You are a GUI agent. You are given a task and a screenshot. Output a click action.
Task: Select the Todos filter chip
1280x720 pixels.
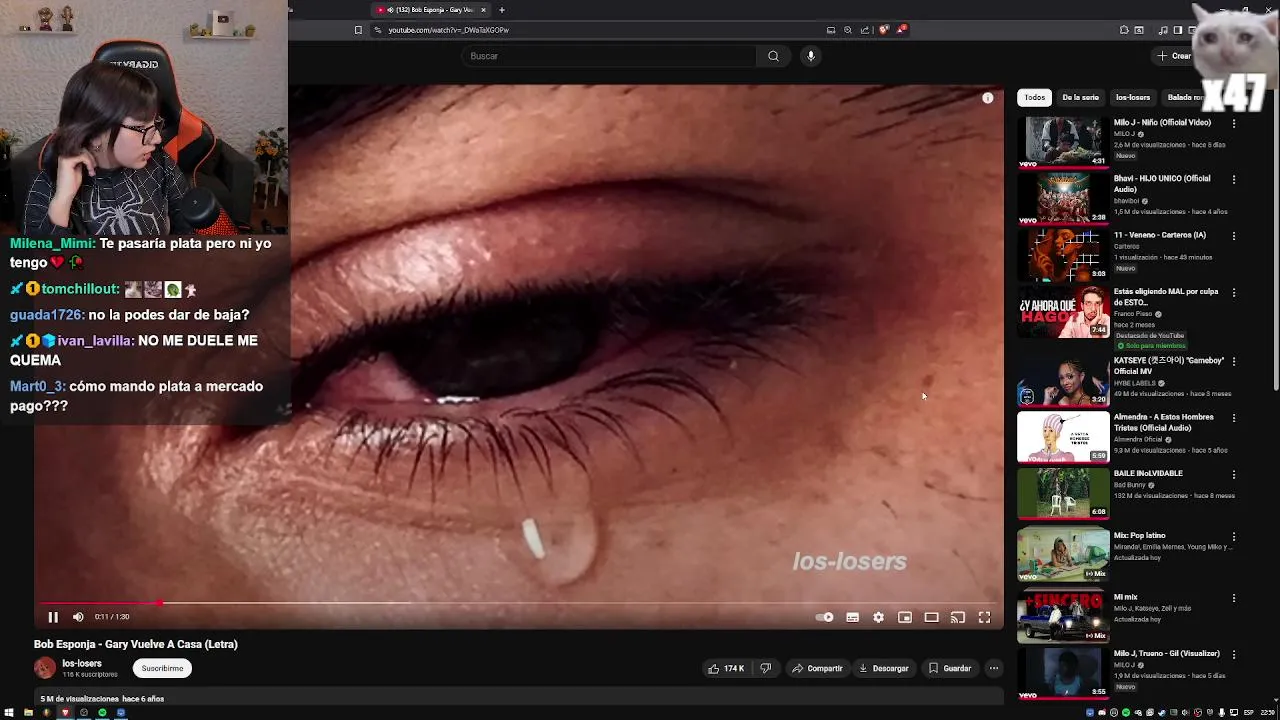[x=1034, y=98]
